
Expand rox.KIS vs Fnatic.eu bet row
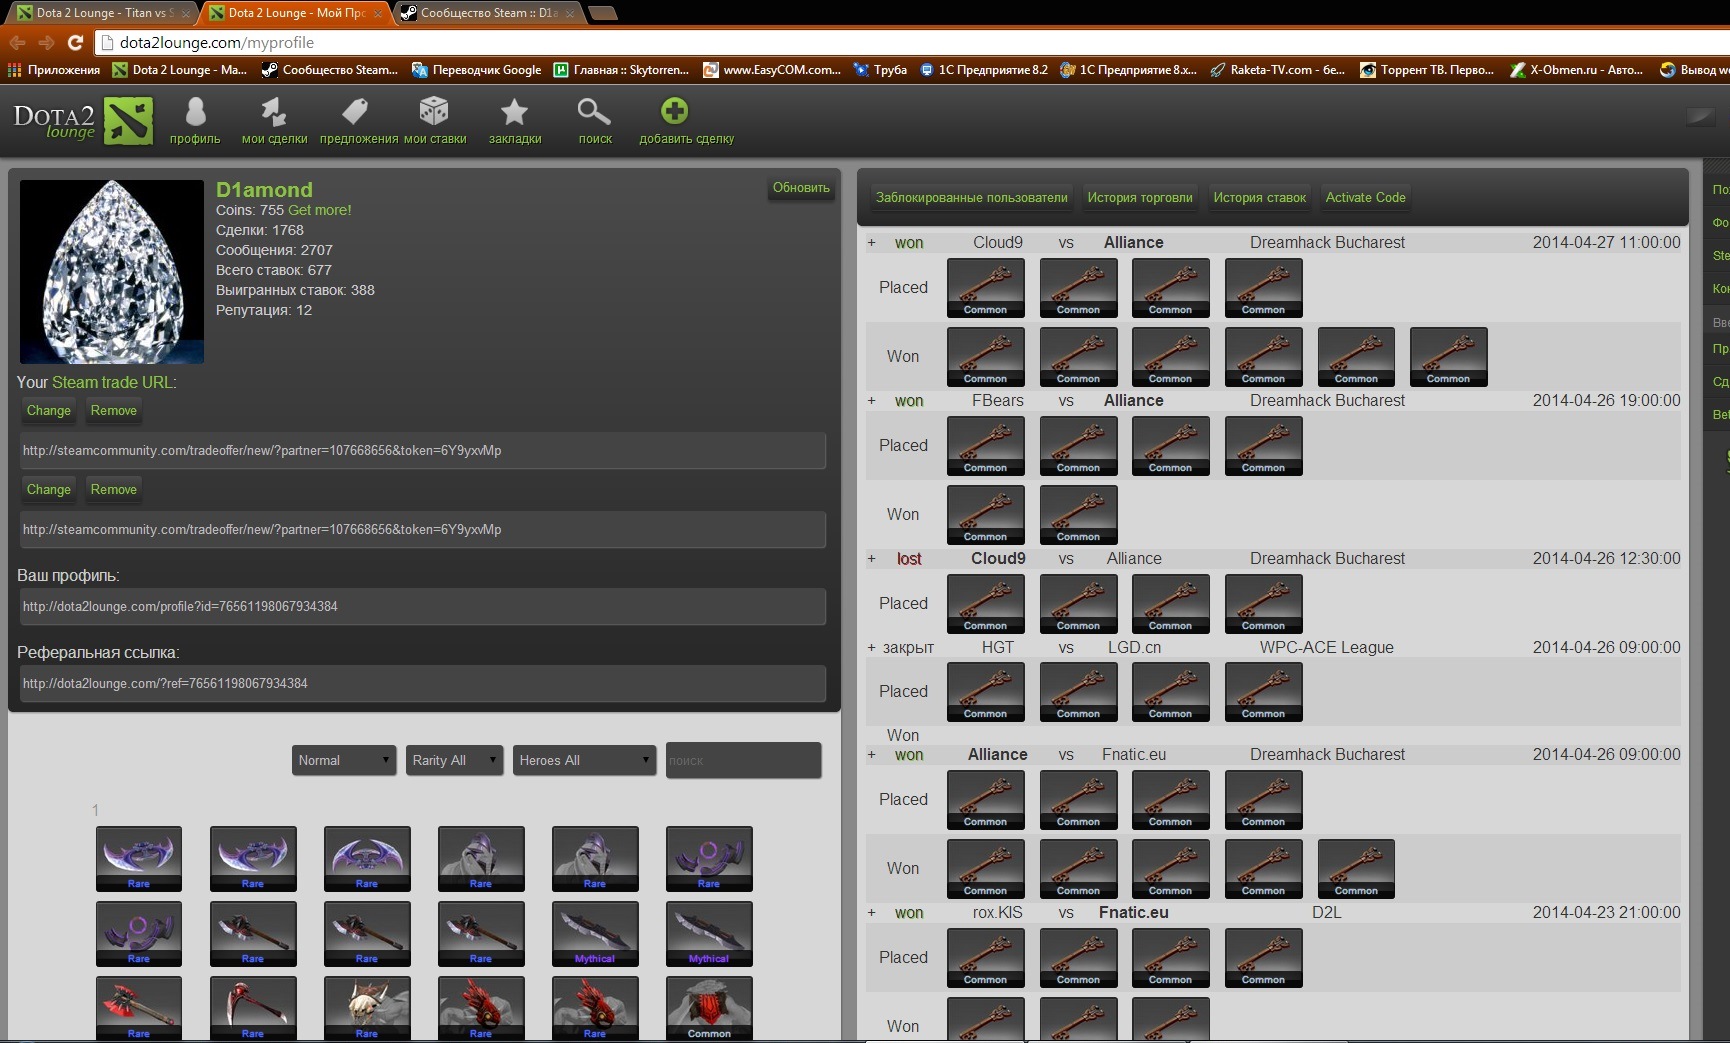(x=871, y=913)
